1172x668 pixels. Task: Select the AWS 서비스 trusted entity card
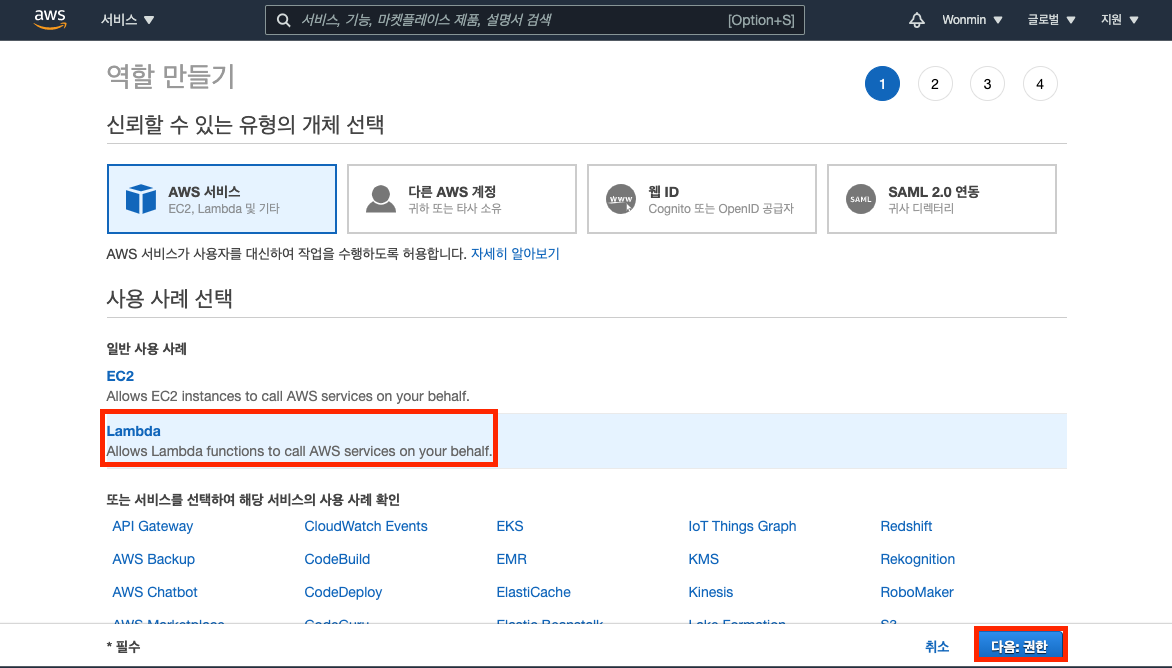[x=222, y=199]
